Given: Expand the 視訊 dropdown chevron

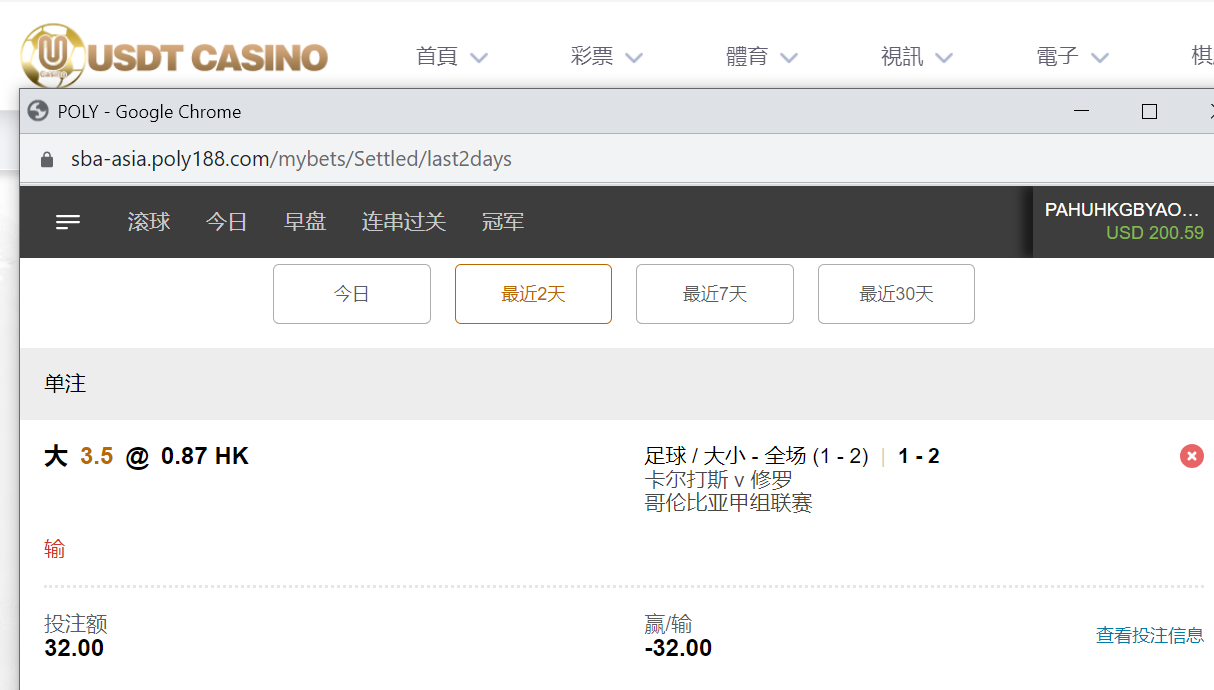Looking at the screenshot, I should (943, 58).
